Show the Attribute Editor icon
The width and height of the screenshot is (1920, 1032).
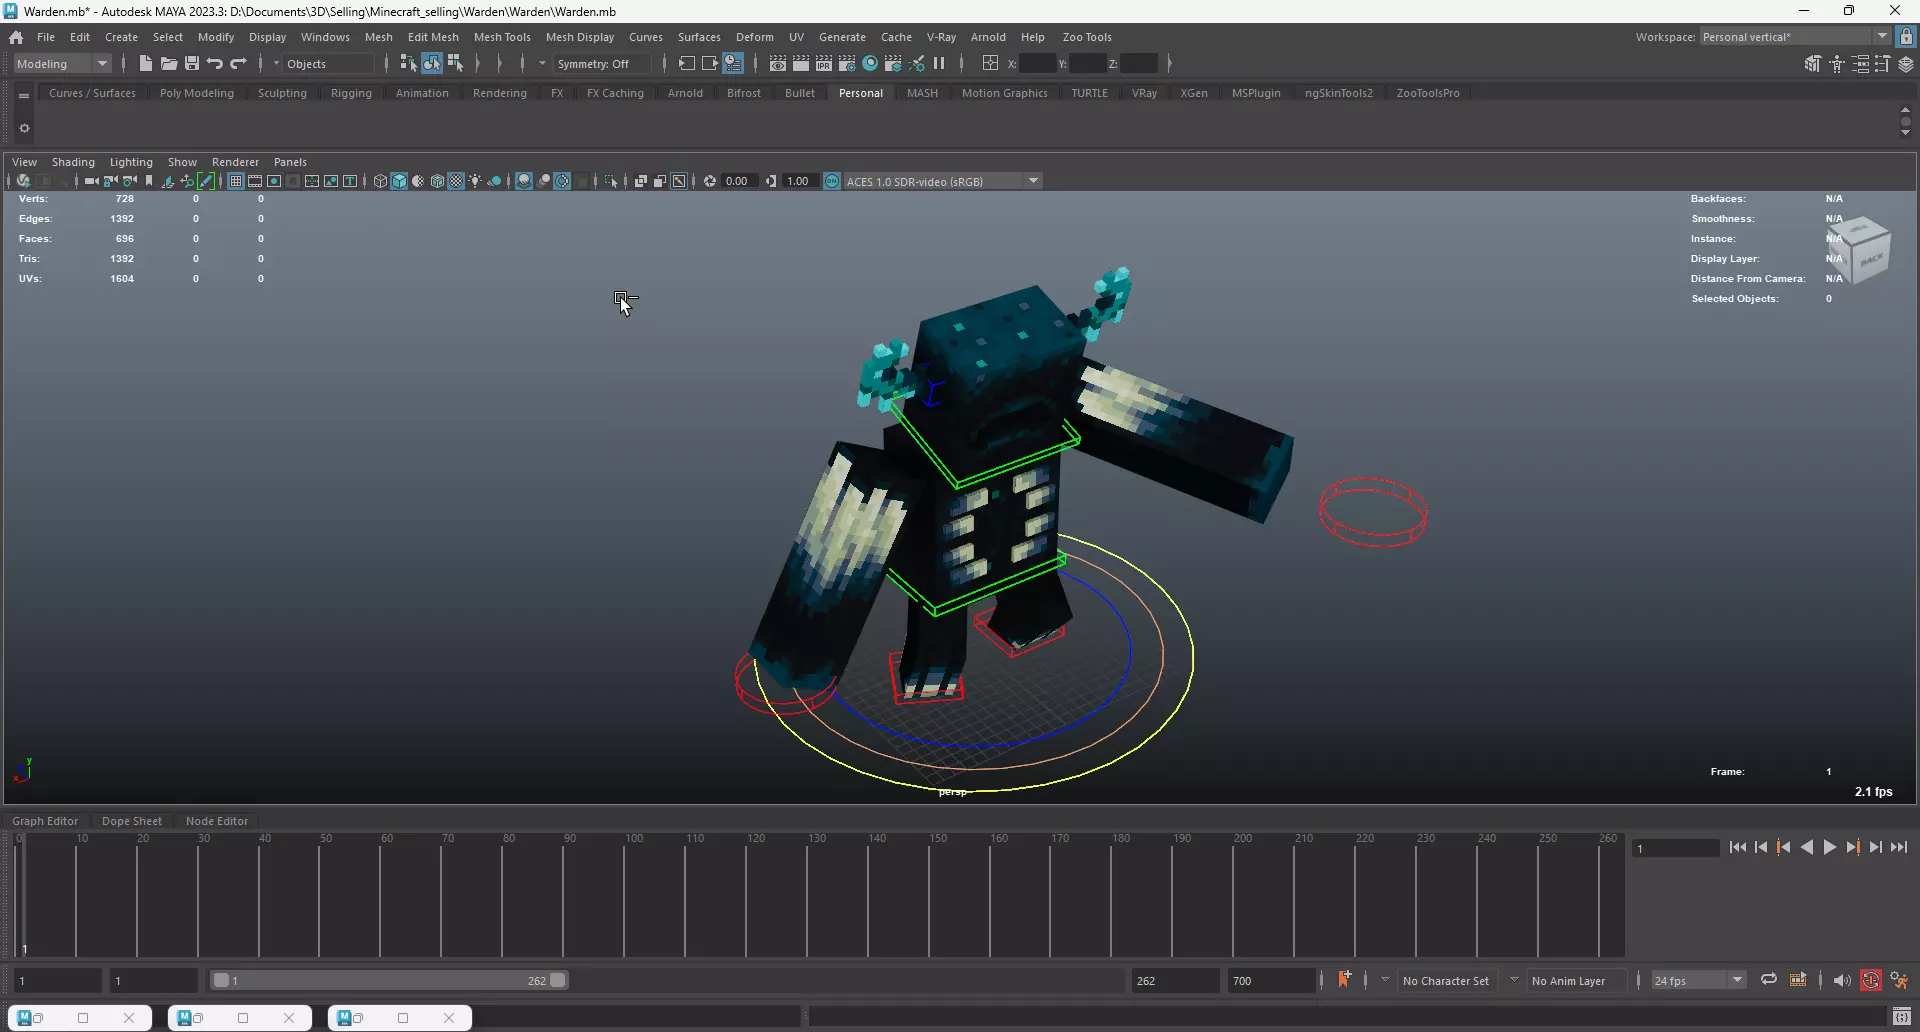[x=1860, y=64]
